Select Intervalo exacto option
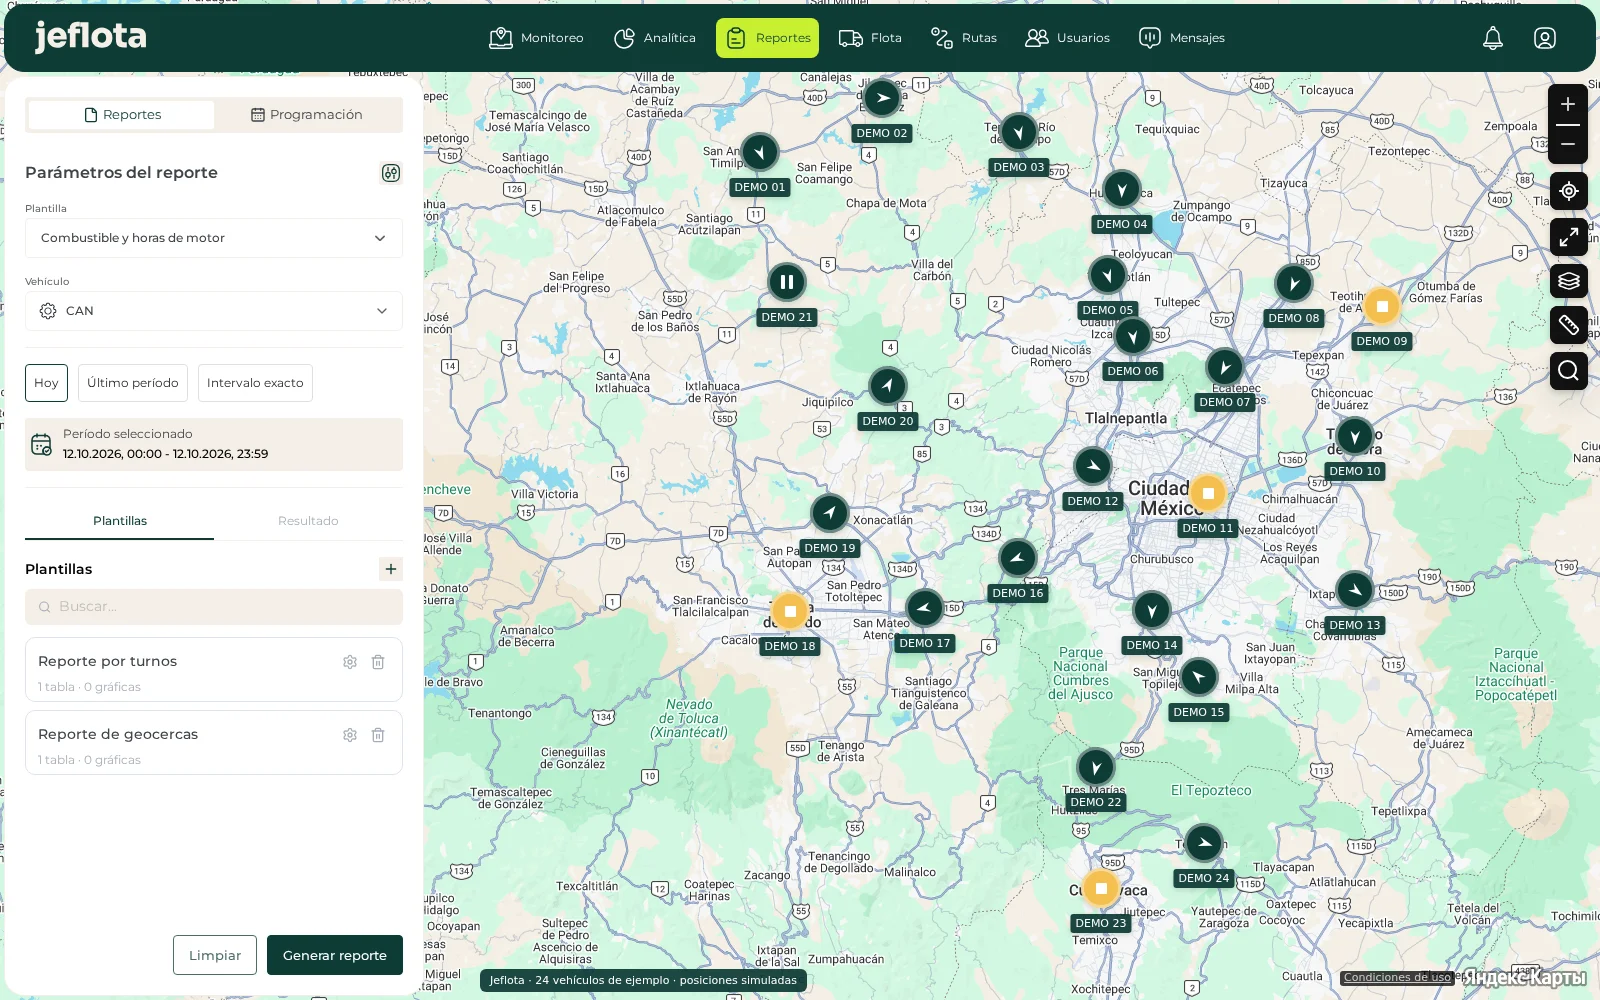Viewport: 1600px width, 1000px height. [255, 383]
